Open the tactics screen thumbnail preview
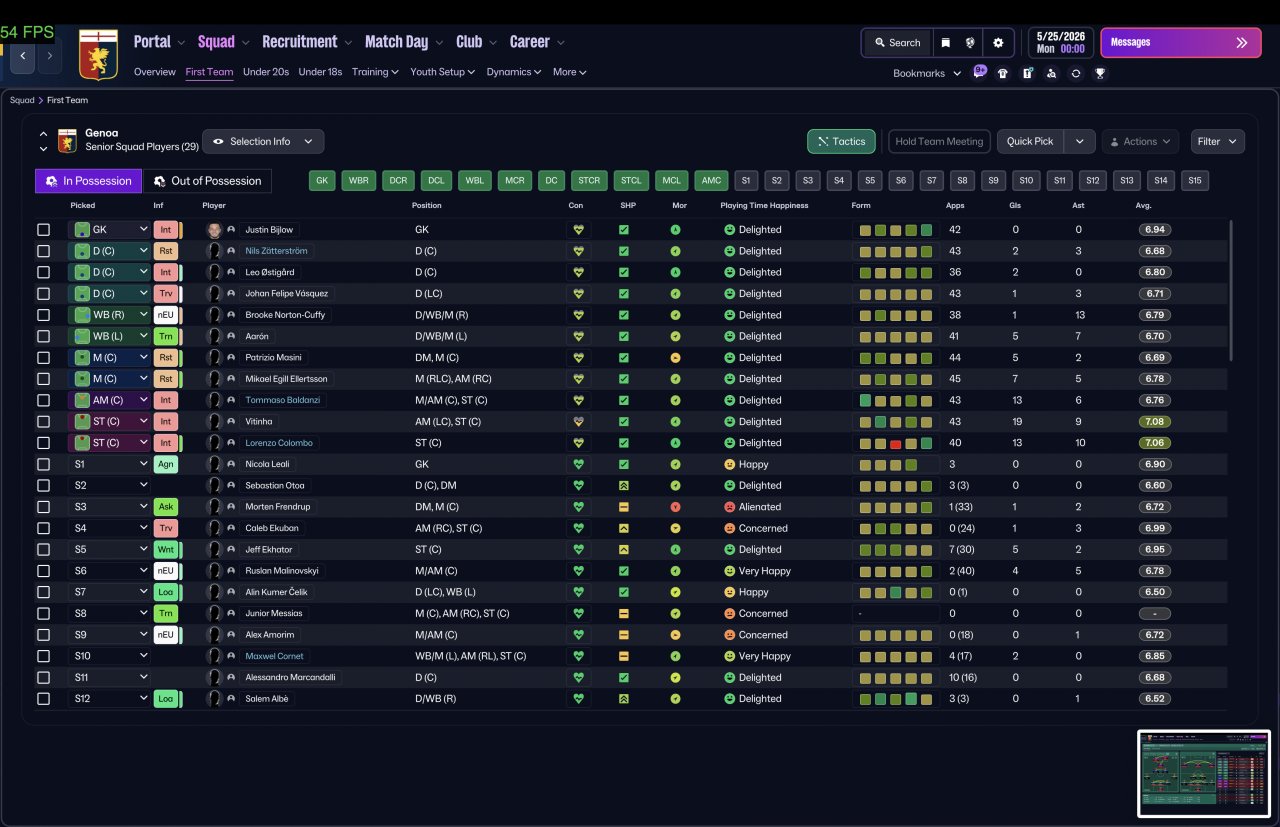 coord(1204,773)
